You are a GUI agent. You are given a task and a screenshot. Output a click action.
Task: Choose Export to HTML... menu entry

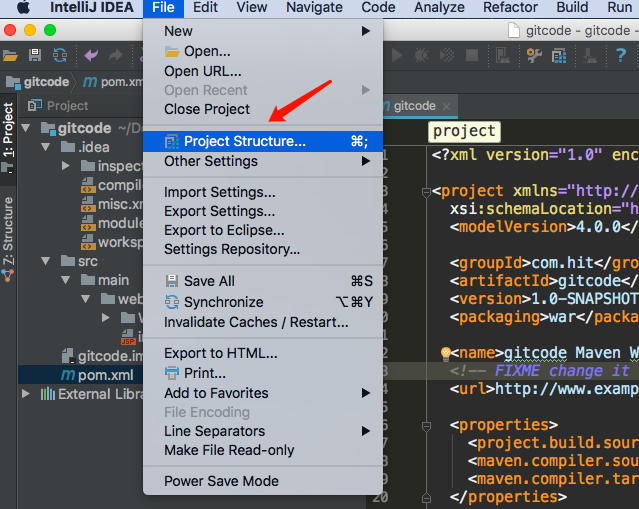pos(263,353)
